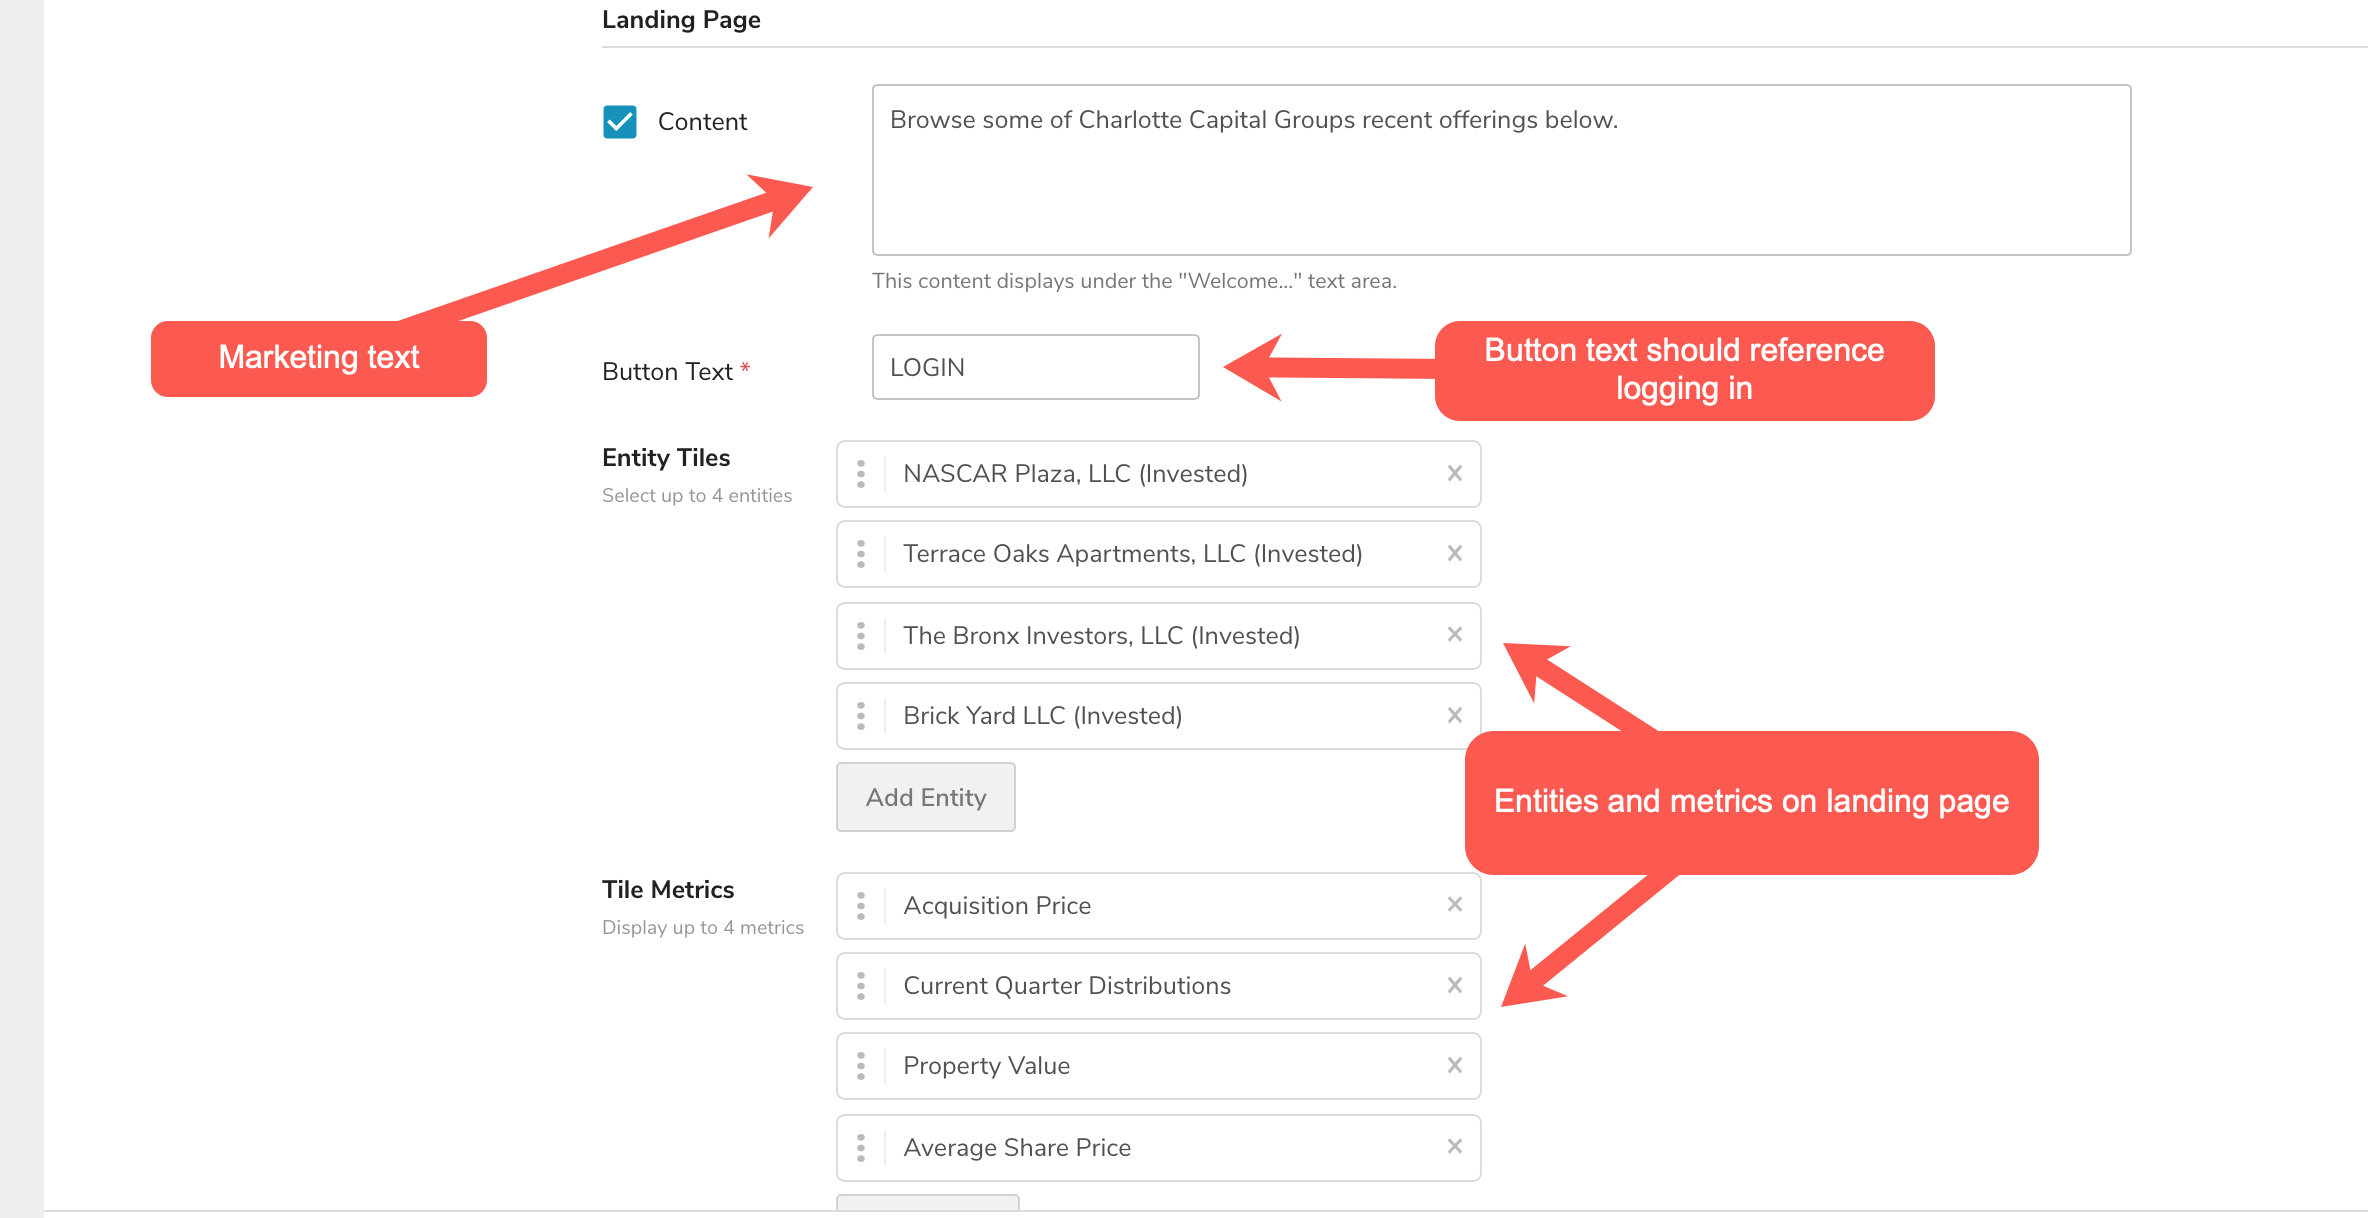This screenshot has width=2368, height=1218.
Task: Click the Tile Metrics label
Action: (668, 890)
